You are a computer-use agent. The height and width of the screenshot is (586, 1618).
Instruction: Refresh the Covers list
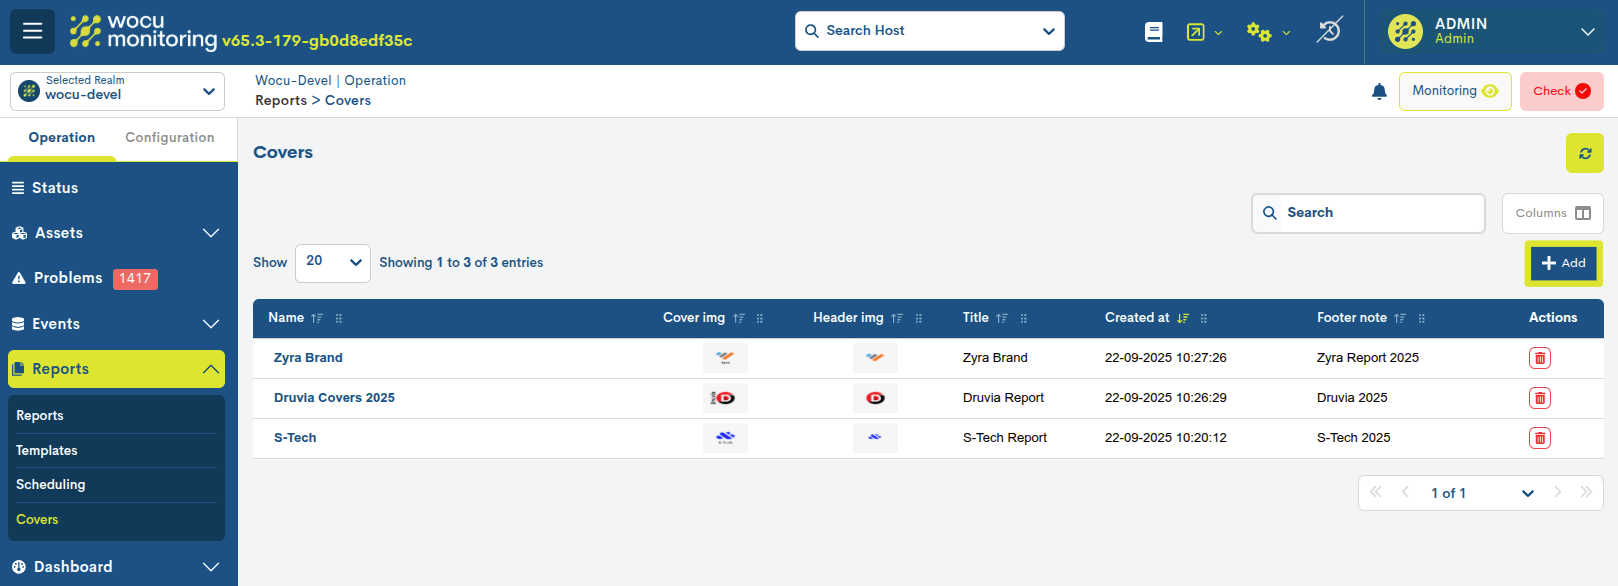[x=1584, y=153]
